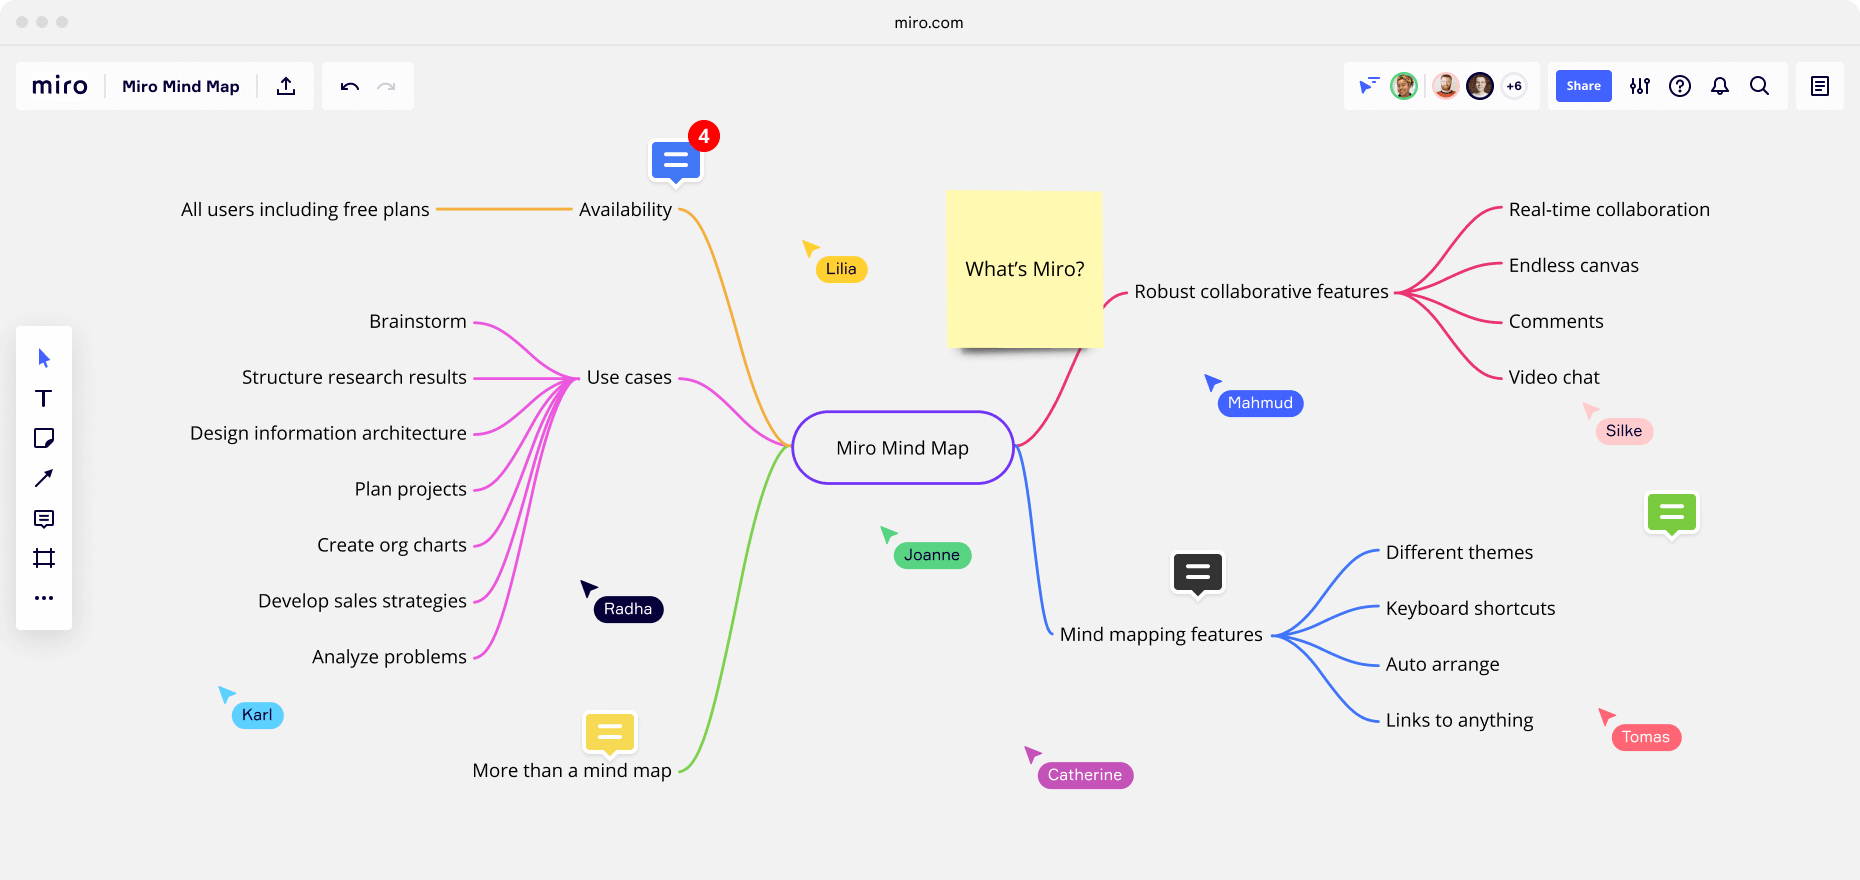
Task: Select the Availability node
Action: (625, 210)
